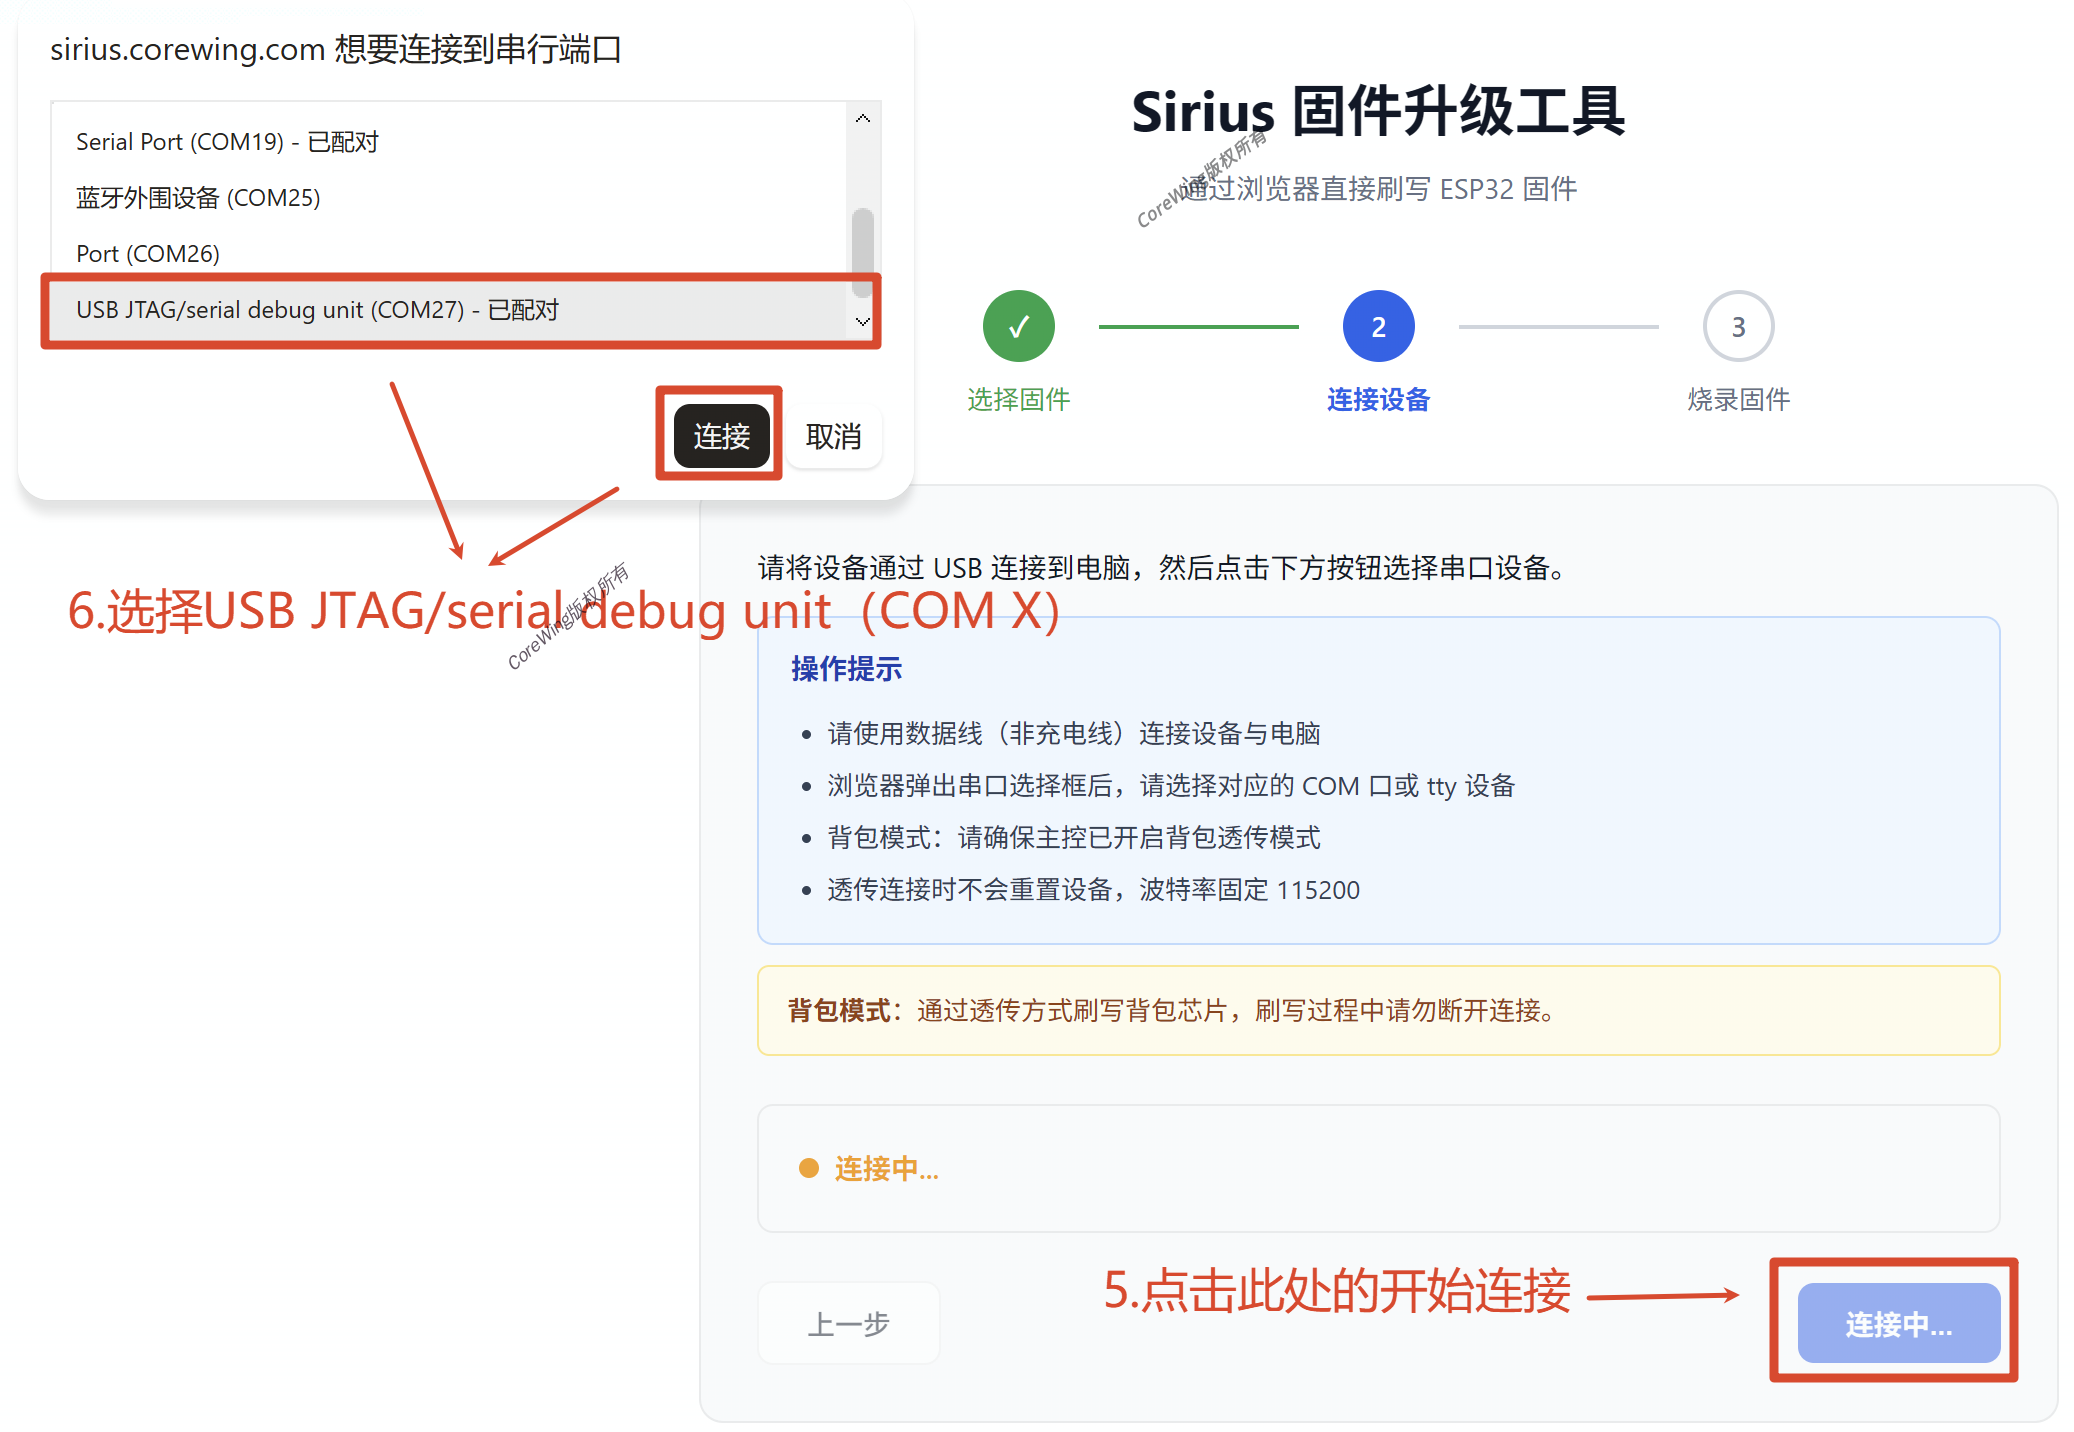
Task: Click the step 2 连接设备 circle
Action: click(x=1378, y=326)
